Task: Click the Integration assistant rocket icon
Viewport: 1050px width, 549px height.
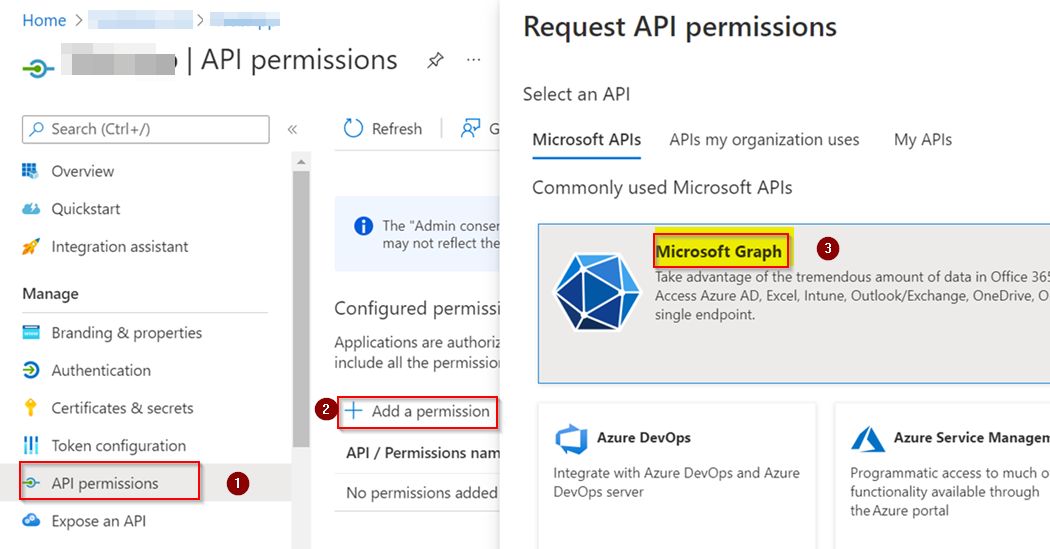Action: [x=31, y=246]
